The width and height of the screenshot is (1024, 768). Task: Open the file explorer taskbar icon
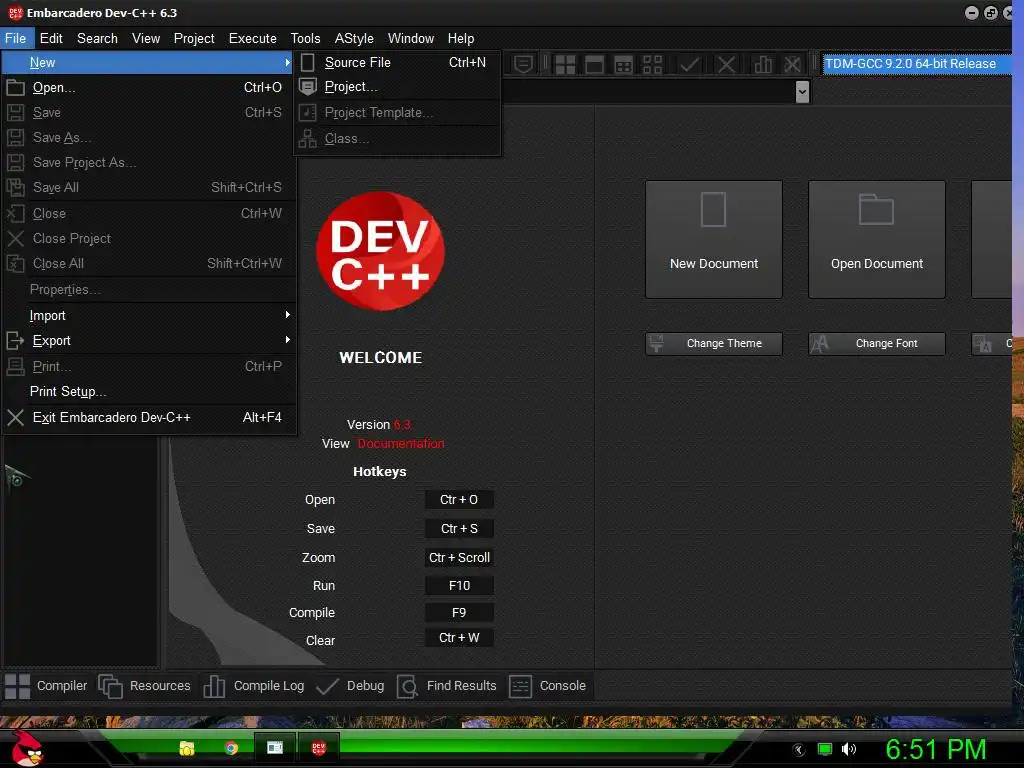pos(187,748)
